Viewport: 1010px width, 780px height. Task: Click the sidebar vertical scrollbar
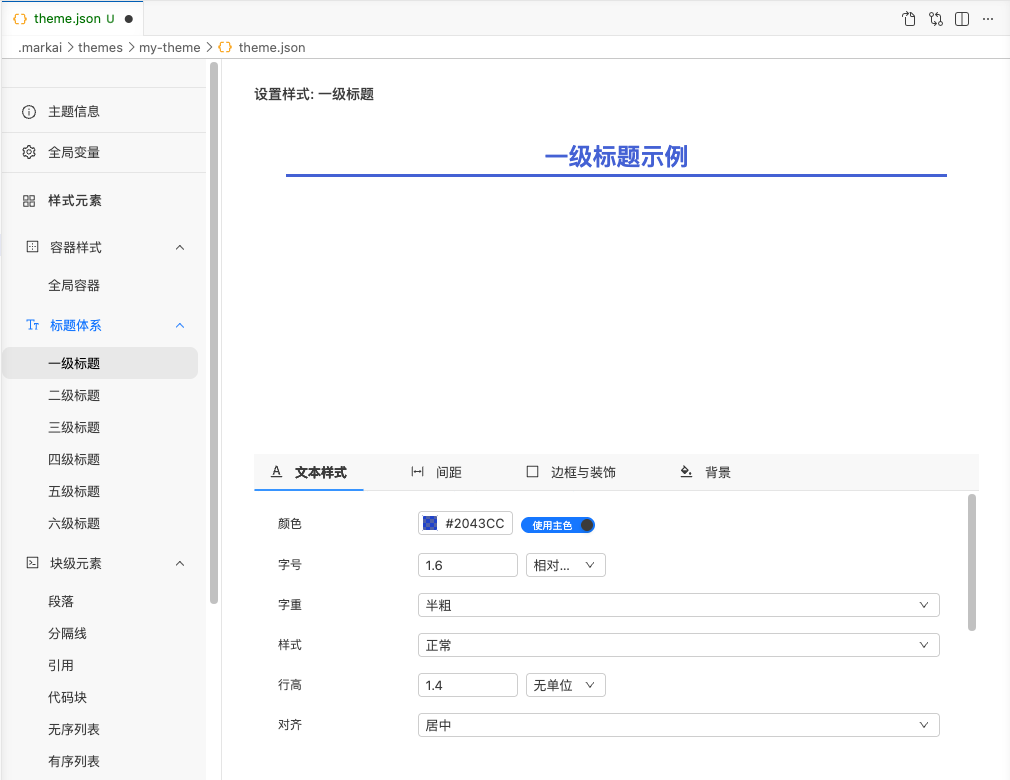pyautogui.click(x=214, y=333)
